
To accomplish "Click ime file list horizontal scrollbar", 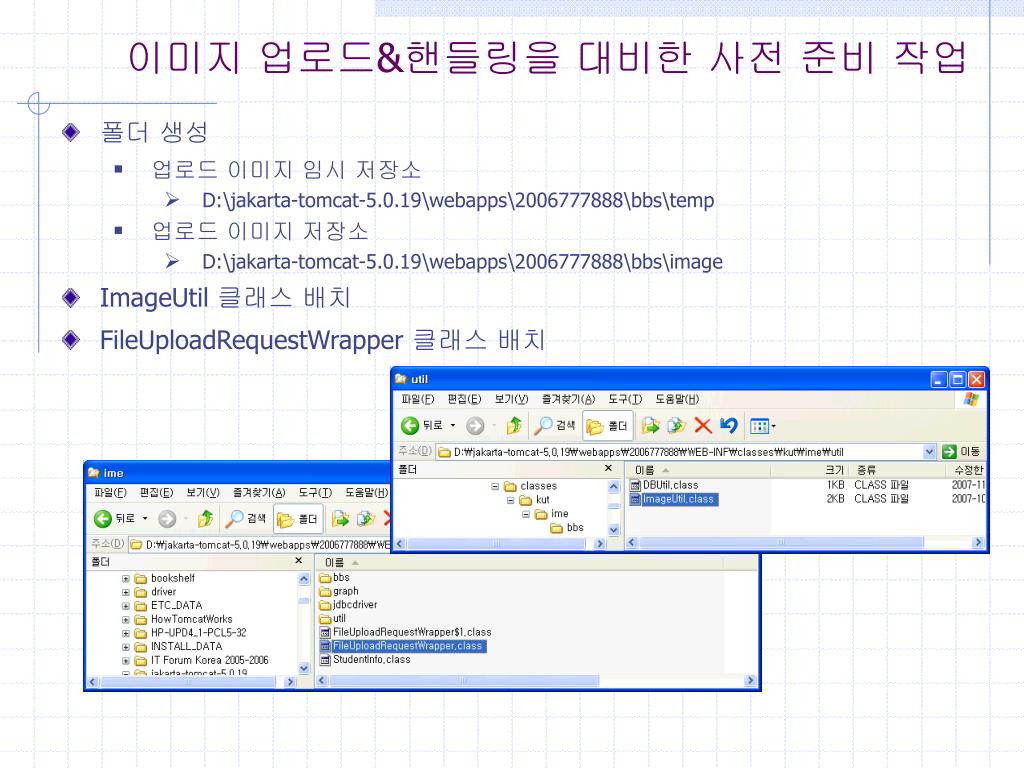I will click(464, 681).
